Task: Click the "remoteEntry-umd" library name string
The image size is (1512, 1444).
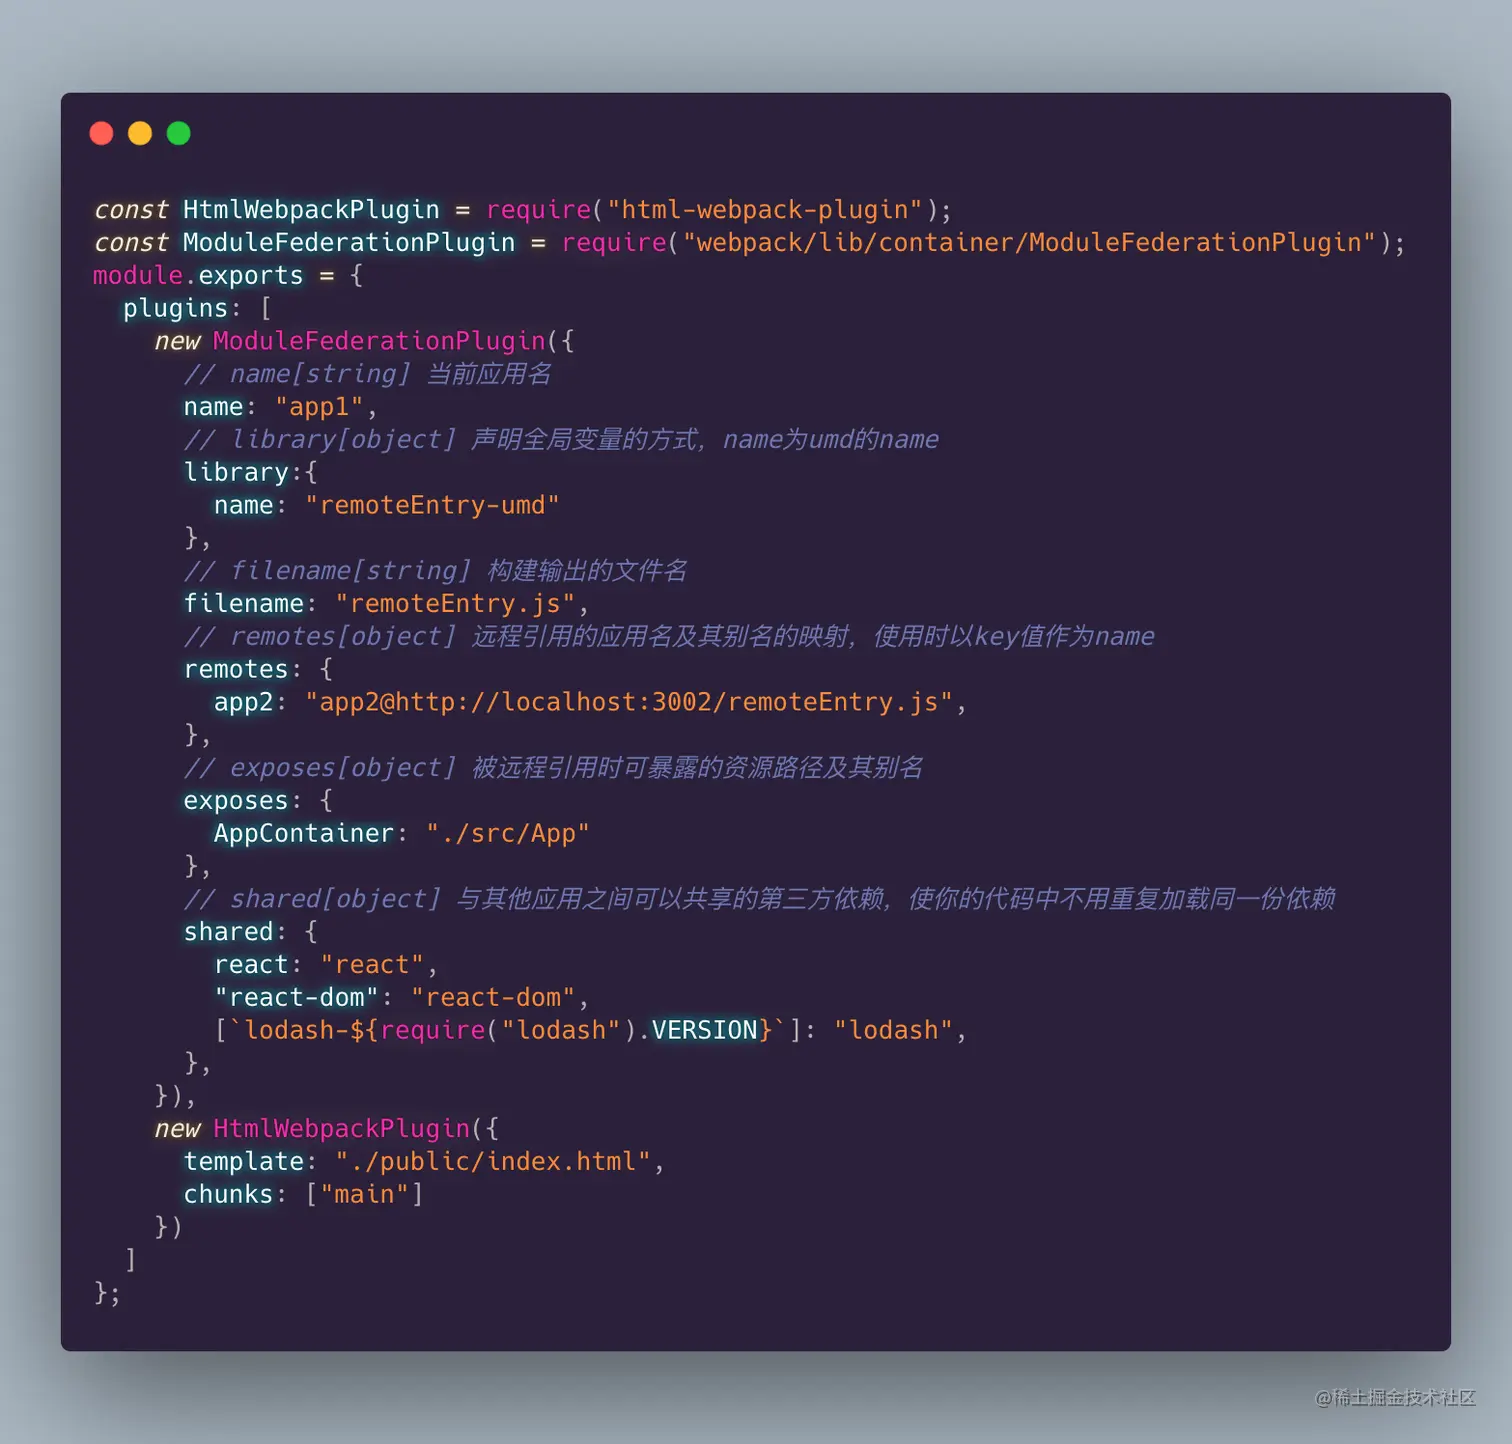Action: tap(432, 505)
